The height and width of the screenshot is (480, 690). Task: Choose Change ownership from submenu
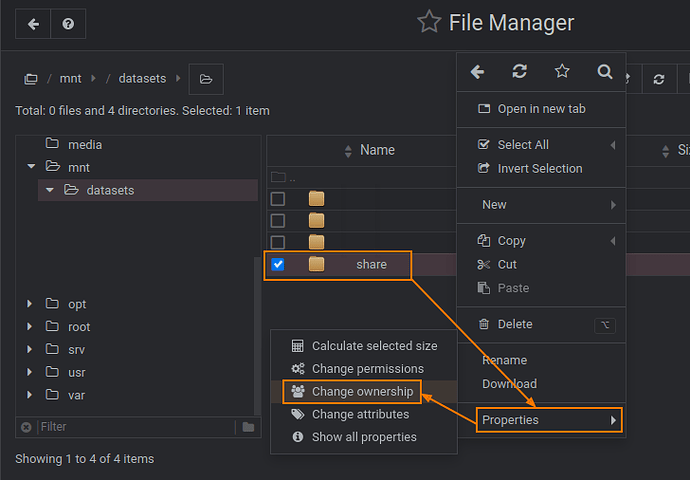tap(361, 392)
